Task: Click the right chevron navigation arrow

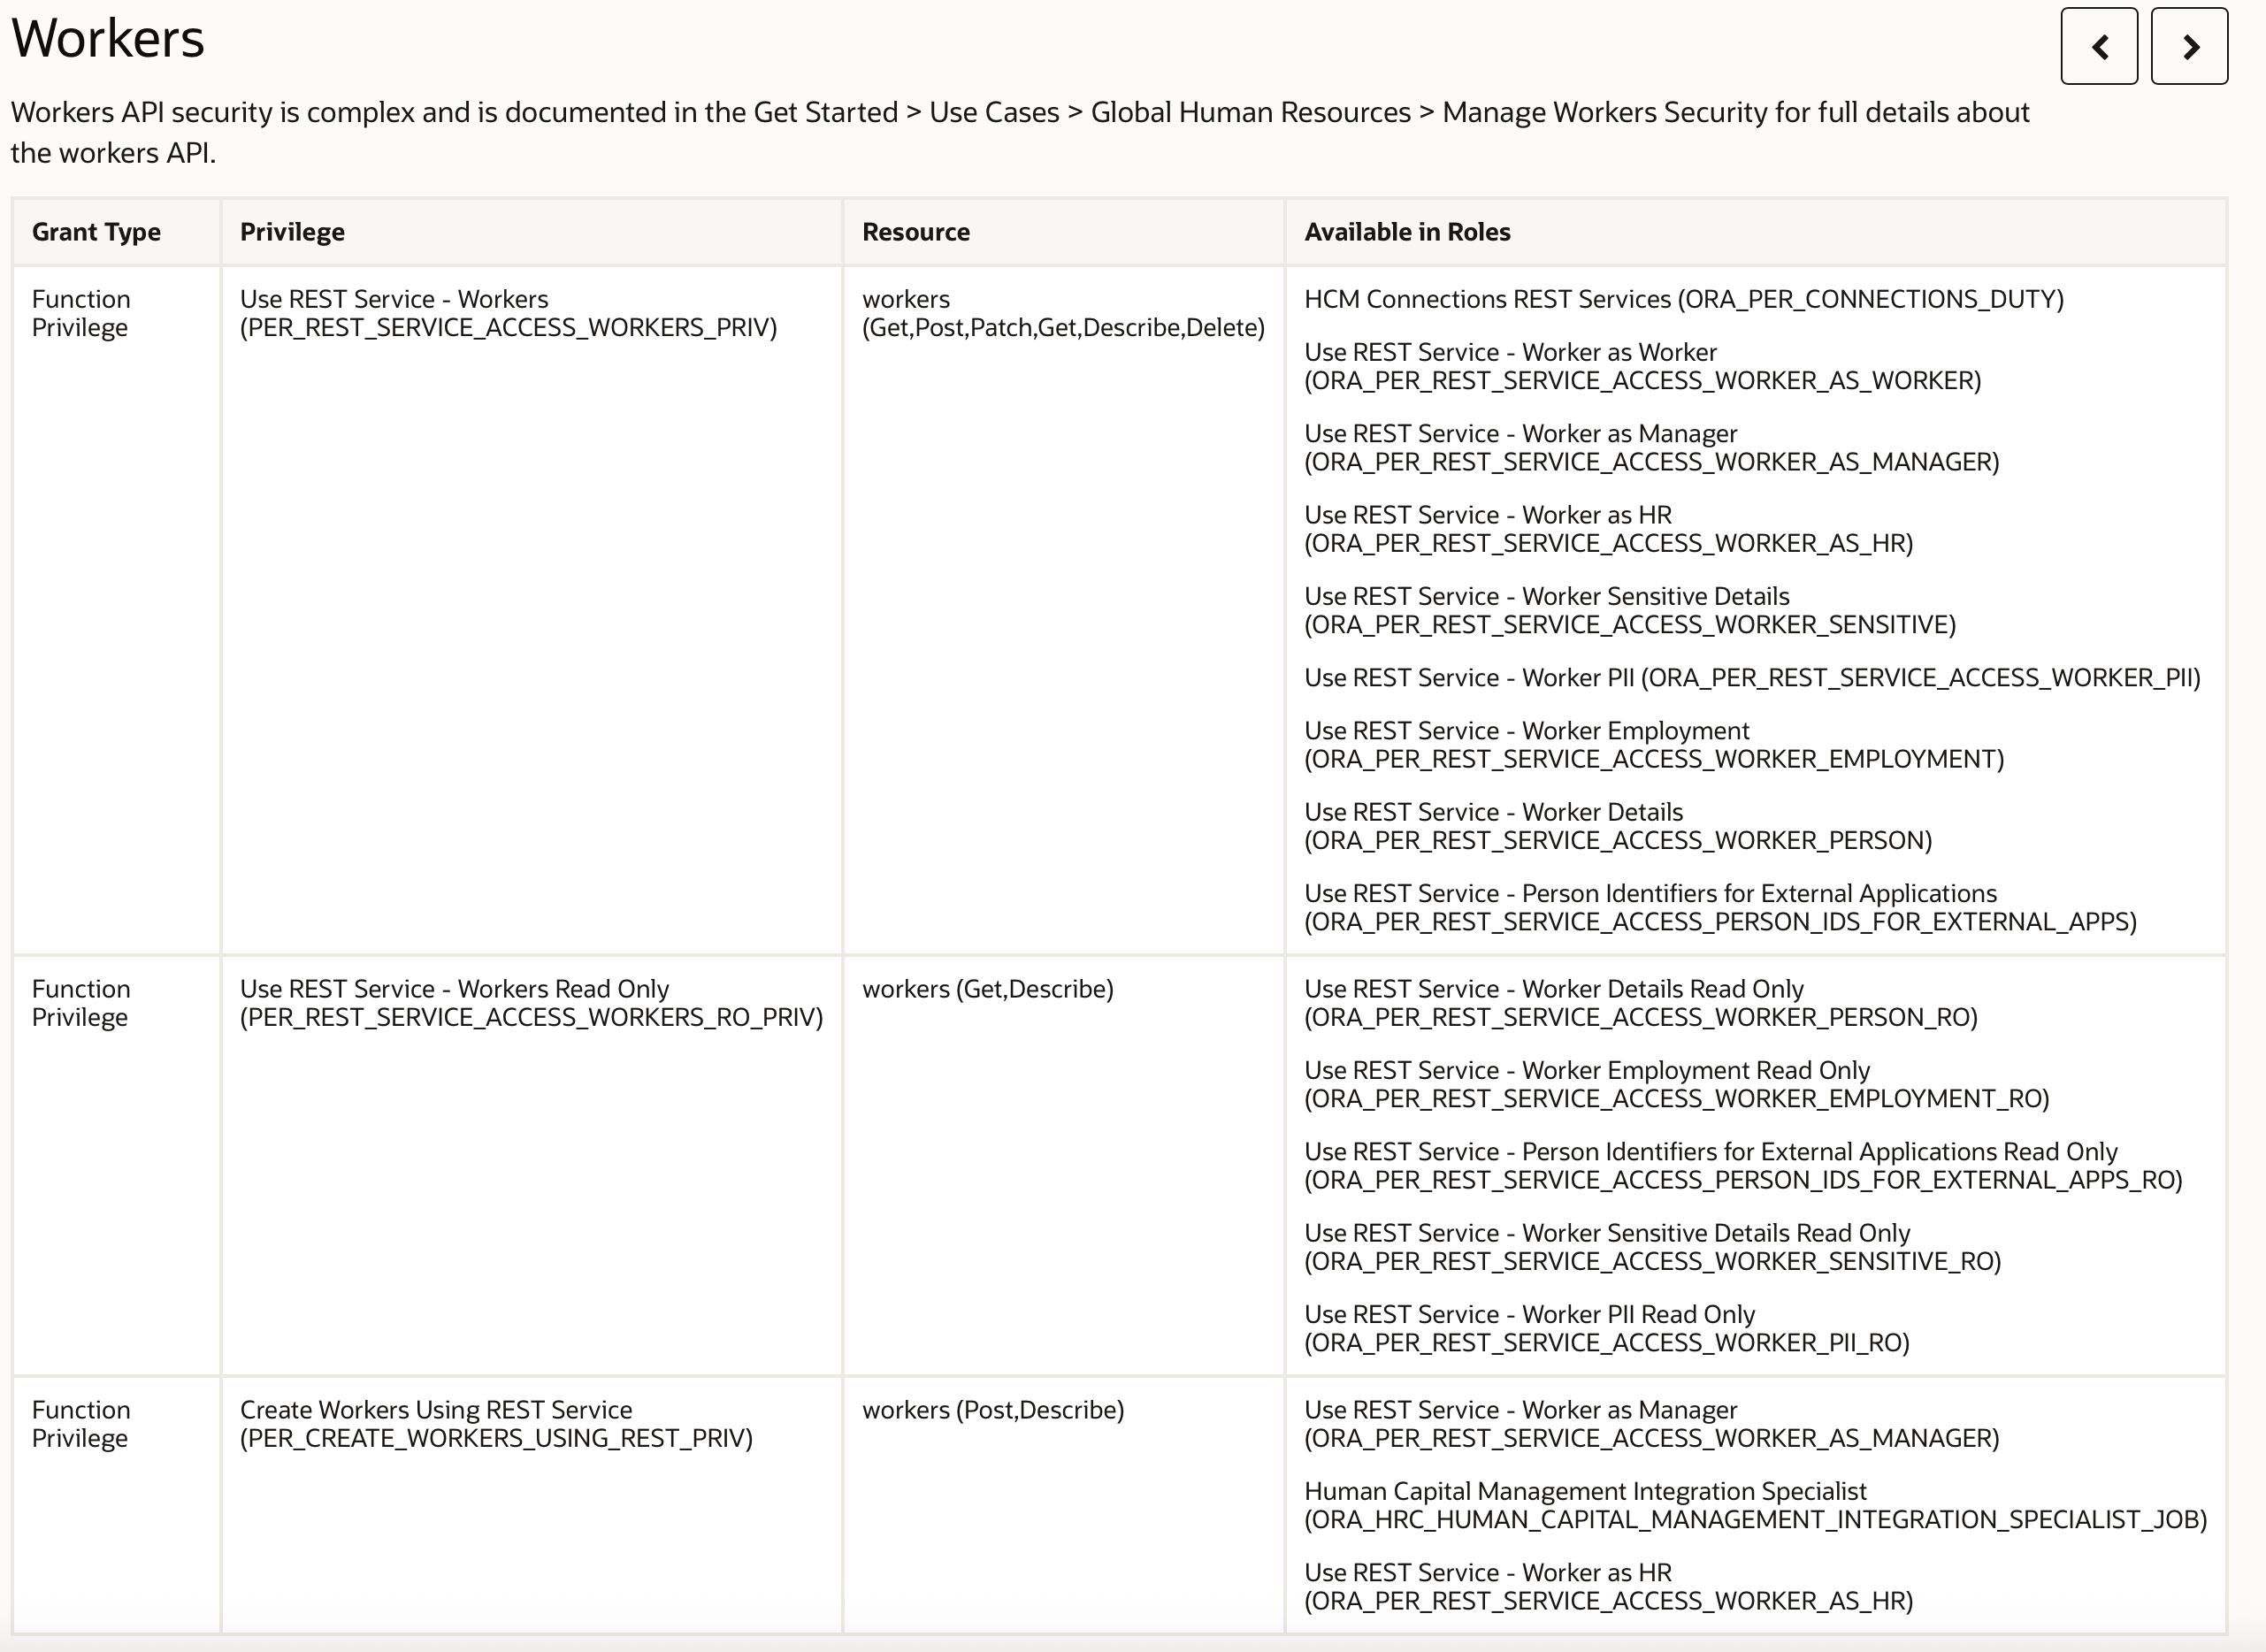Action: pyautogui.click(x=2188, y=46)
